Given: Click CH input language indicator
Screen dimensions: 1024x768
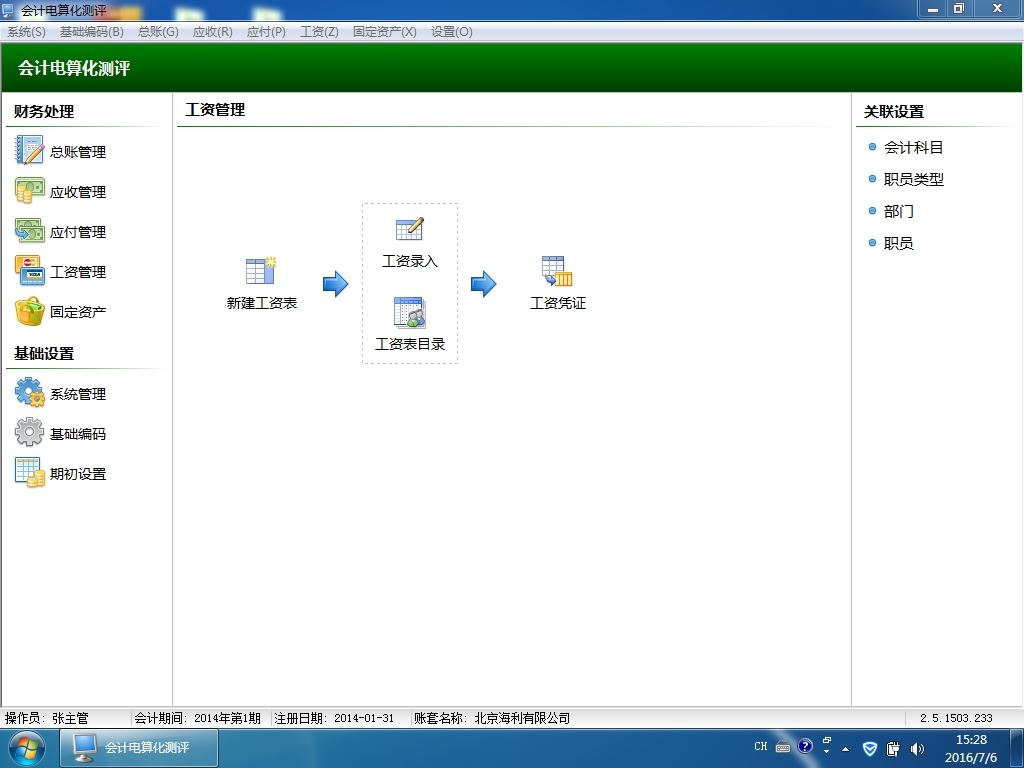Looking at the screenshot, I should (761, 746).
